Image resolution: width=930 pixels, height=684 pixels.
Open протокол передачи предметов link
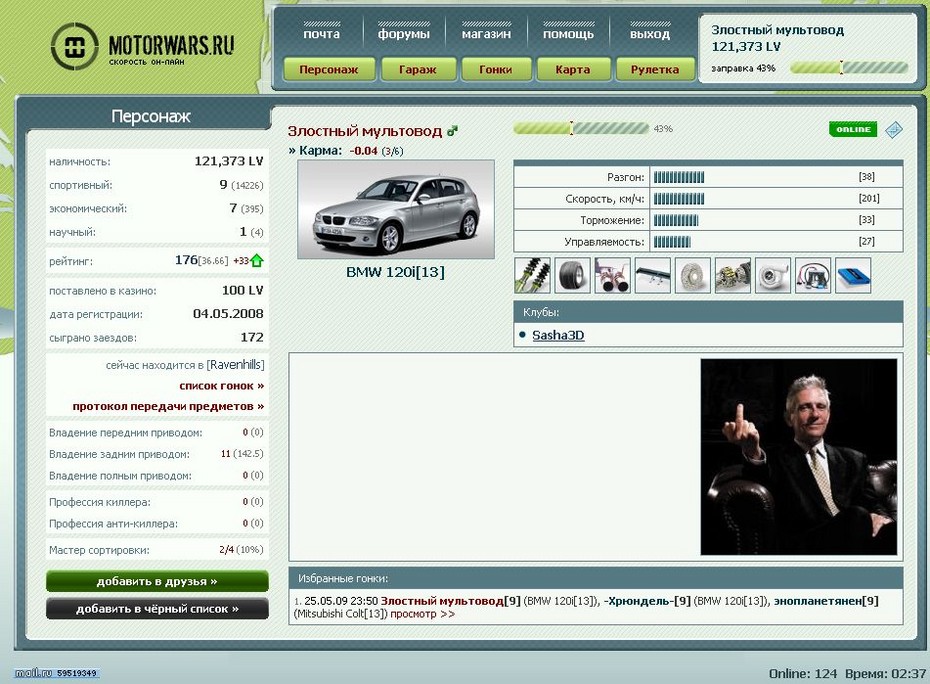click(168, 406)
